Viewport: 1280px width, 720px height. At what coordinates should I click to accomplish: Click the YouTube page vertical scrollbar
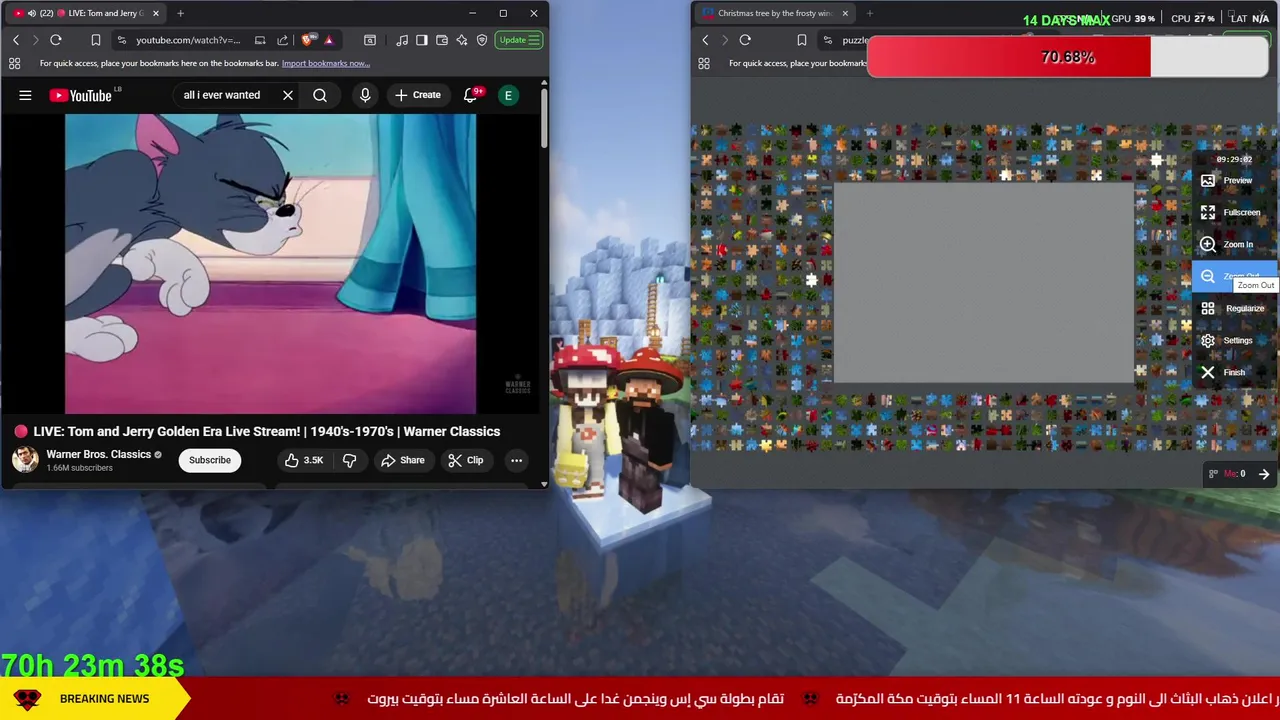coord(544,120)
